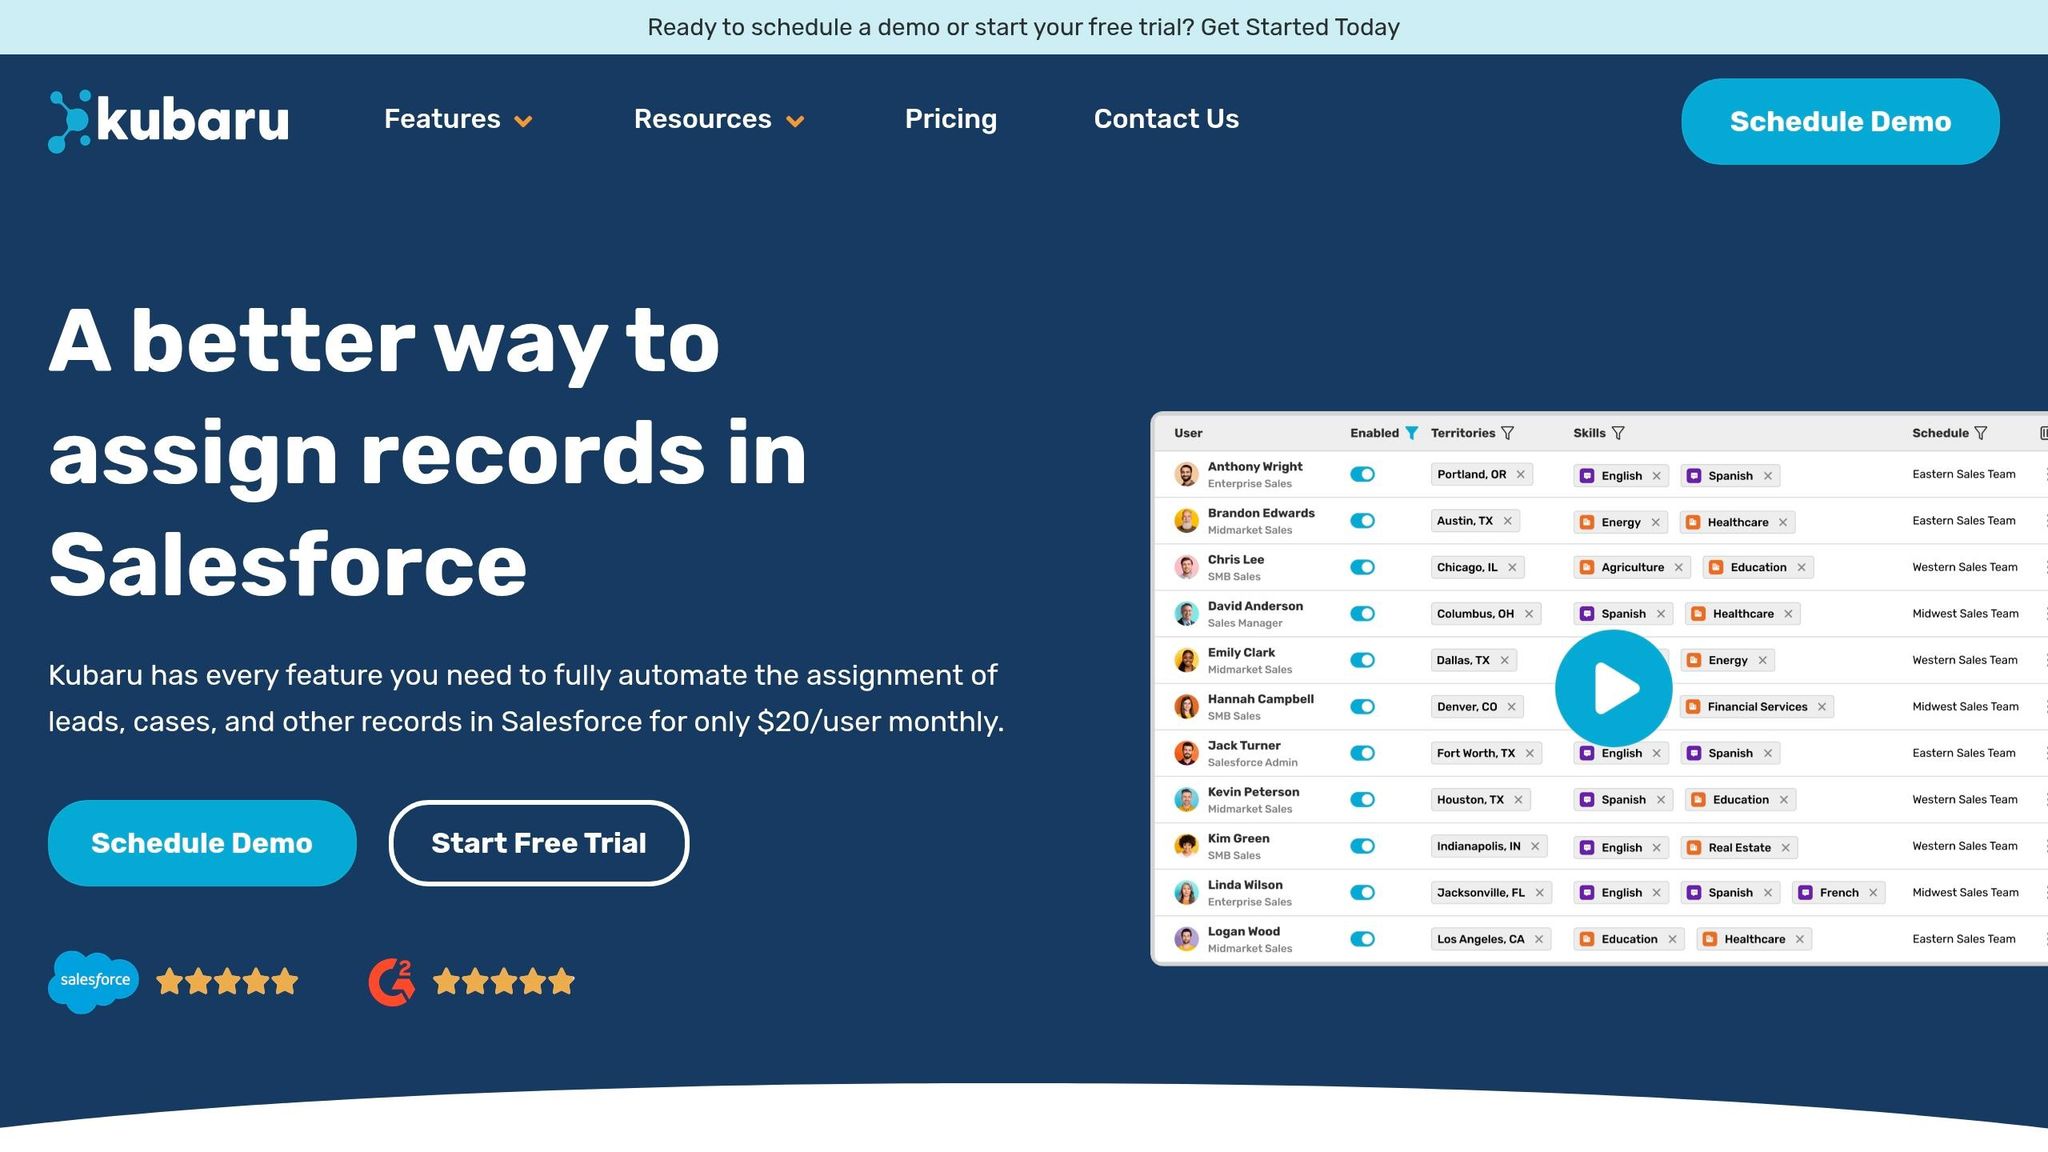Click Schedule Demo in the header
Viewport: 2048px width, 1152px height.
[x=1839, y=122]
